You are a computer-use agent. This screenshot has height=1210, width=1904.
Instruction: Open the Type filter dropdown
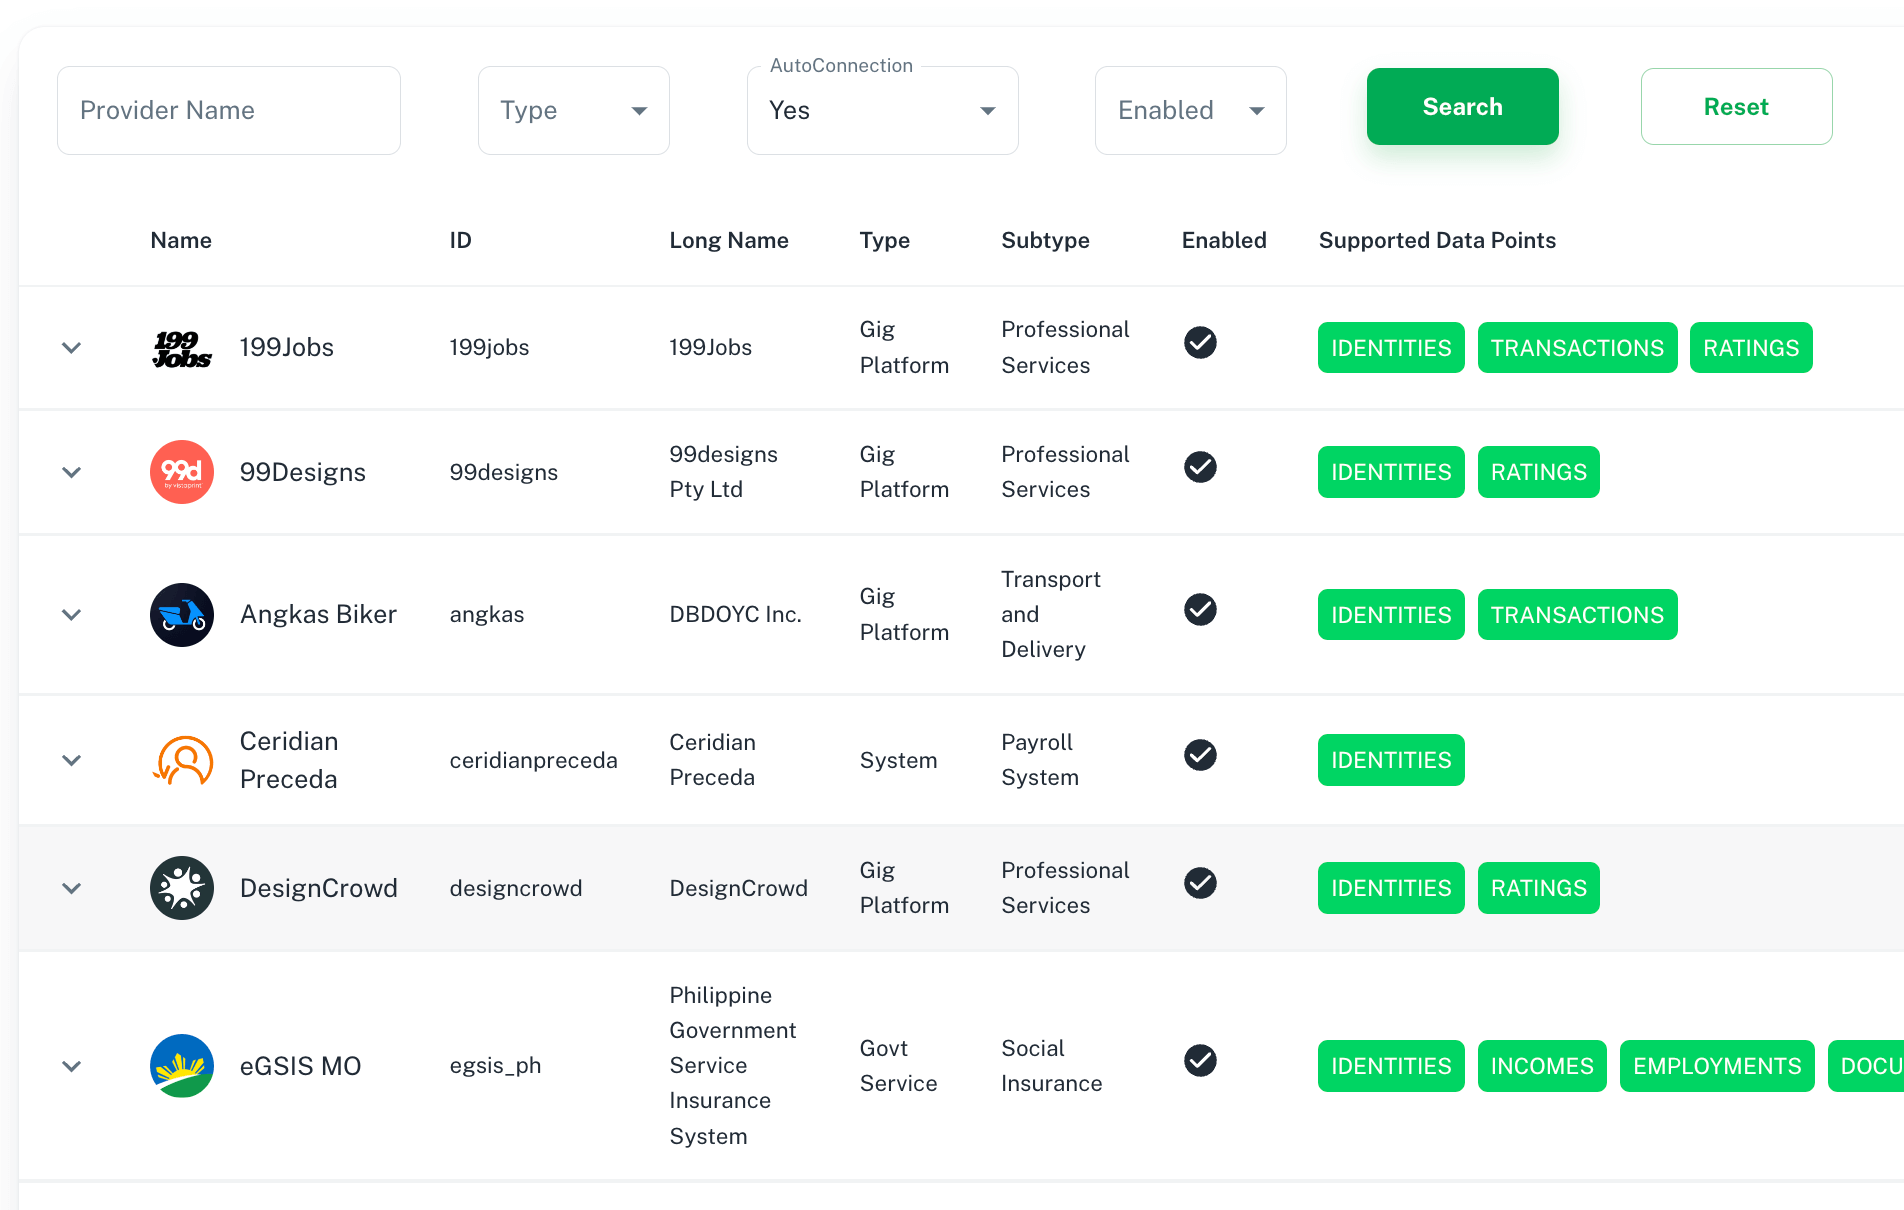click(x=574, y=110)
